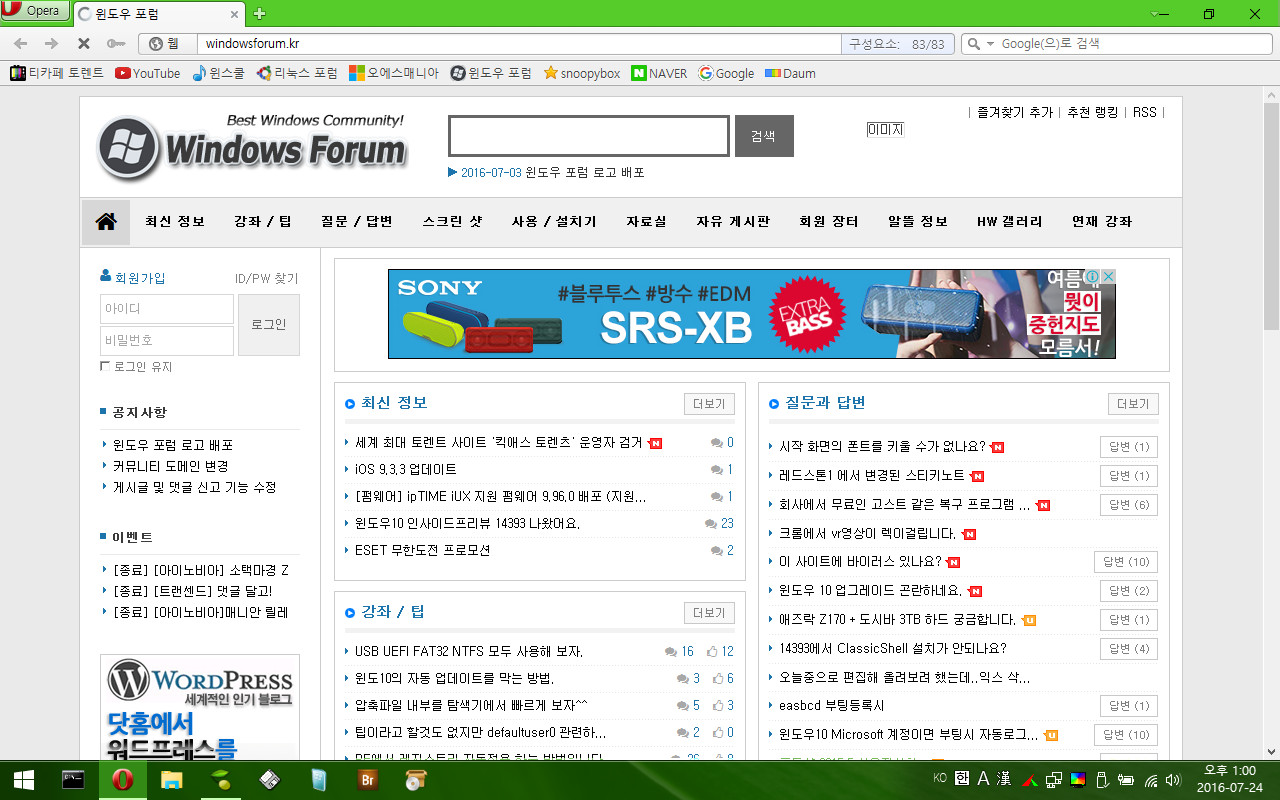Open HW 갤러리 menu item
The height and width of the screenshot is (800, 1280).
pyautogui.click(x=1010, y=222)
